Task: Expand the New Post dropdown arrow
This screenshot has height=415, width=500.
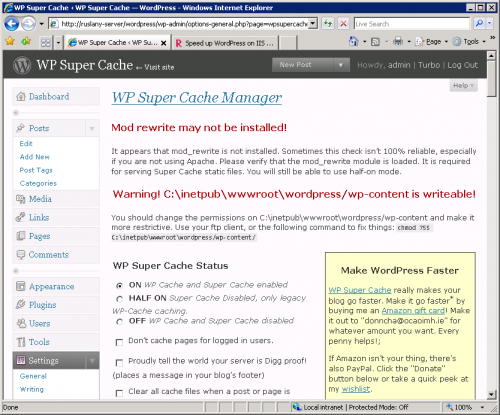Action: click(x=341, y=65)
